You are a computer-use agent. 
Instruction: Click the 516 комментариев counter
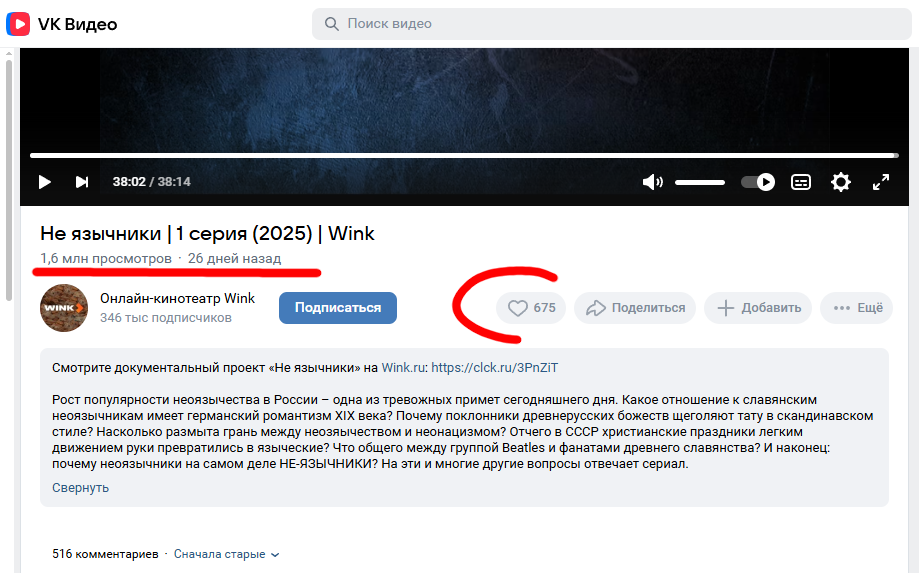coord(105,554)
